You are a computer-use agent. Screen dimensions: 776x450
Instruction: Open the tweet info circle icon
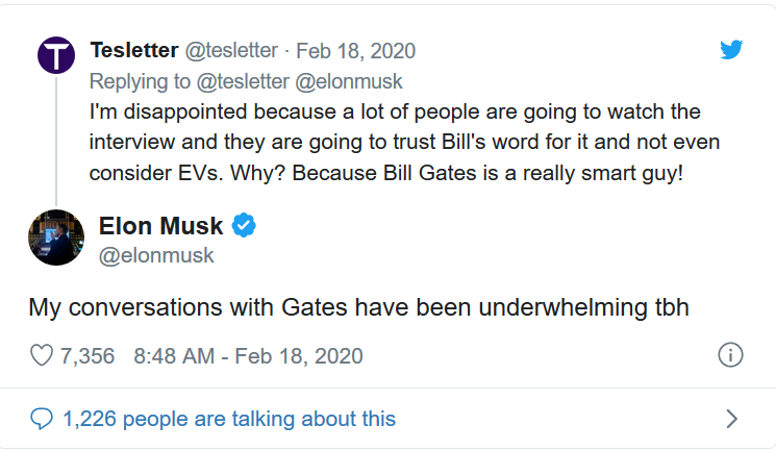pyautogui.click(x=731, y=355)
